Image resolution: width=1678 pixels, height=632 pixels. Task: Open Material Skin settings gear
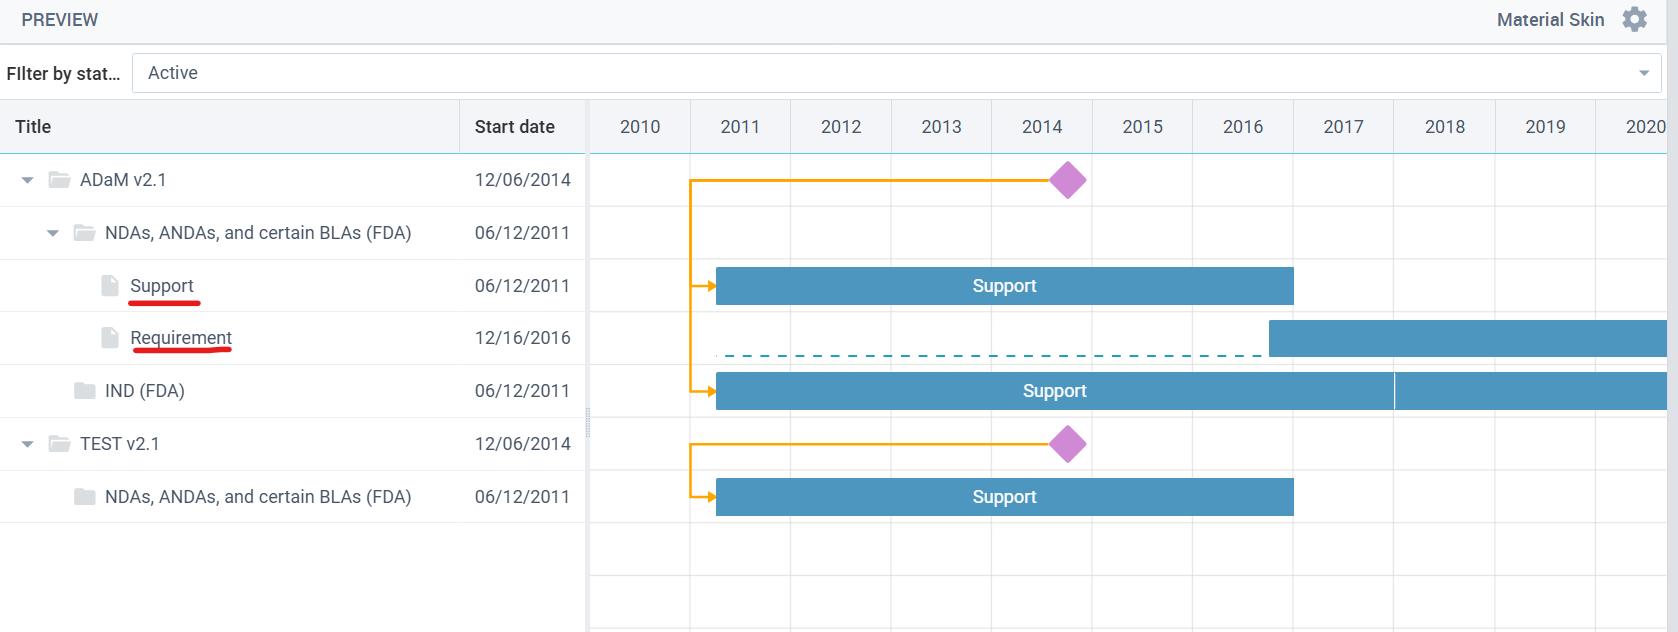(1634, 19)
